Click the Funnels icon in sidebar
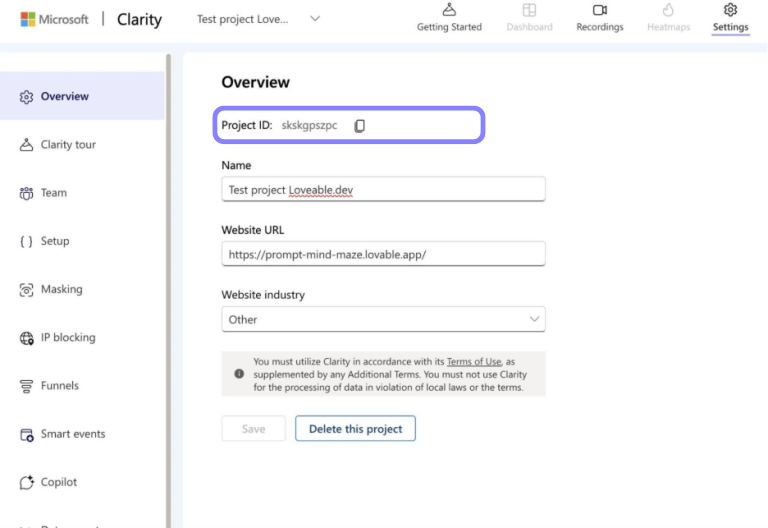This screenshot has height=528, width=768. coord(26,386)
